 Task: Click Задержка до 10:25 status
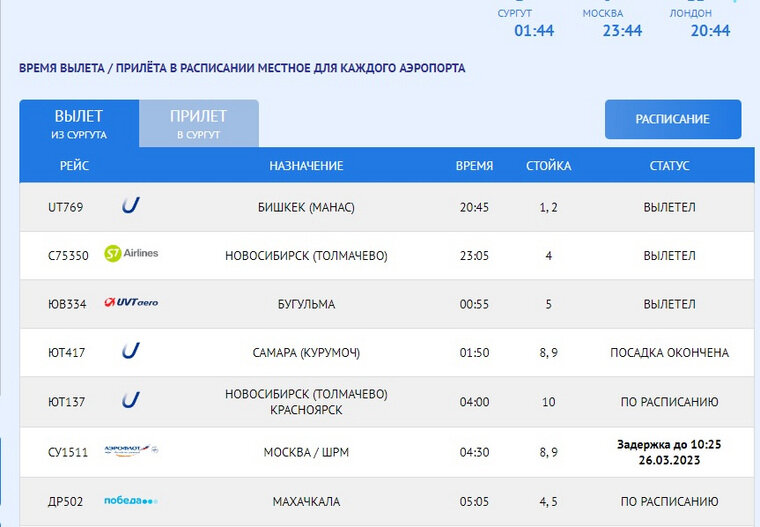(669, 452)
